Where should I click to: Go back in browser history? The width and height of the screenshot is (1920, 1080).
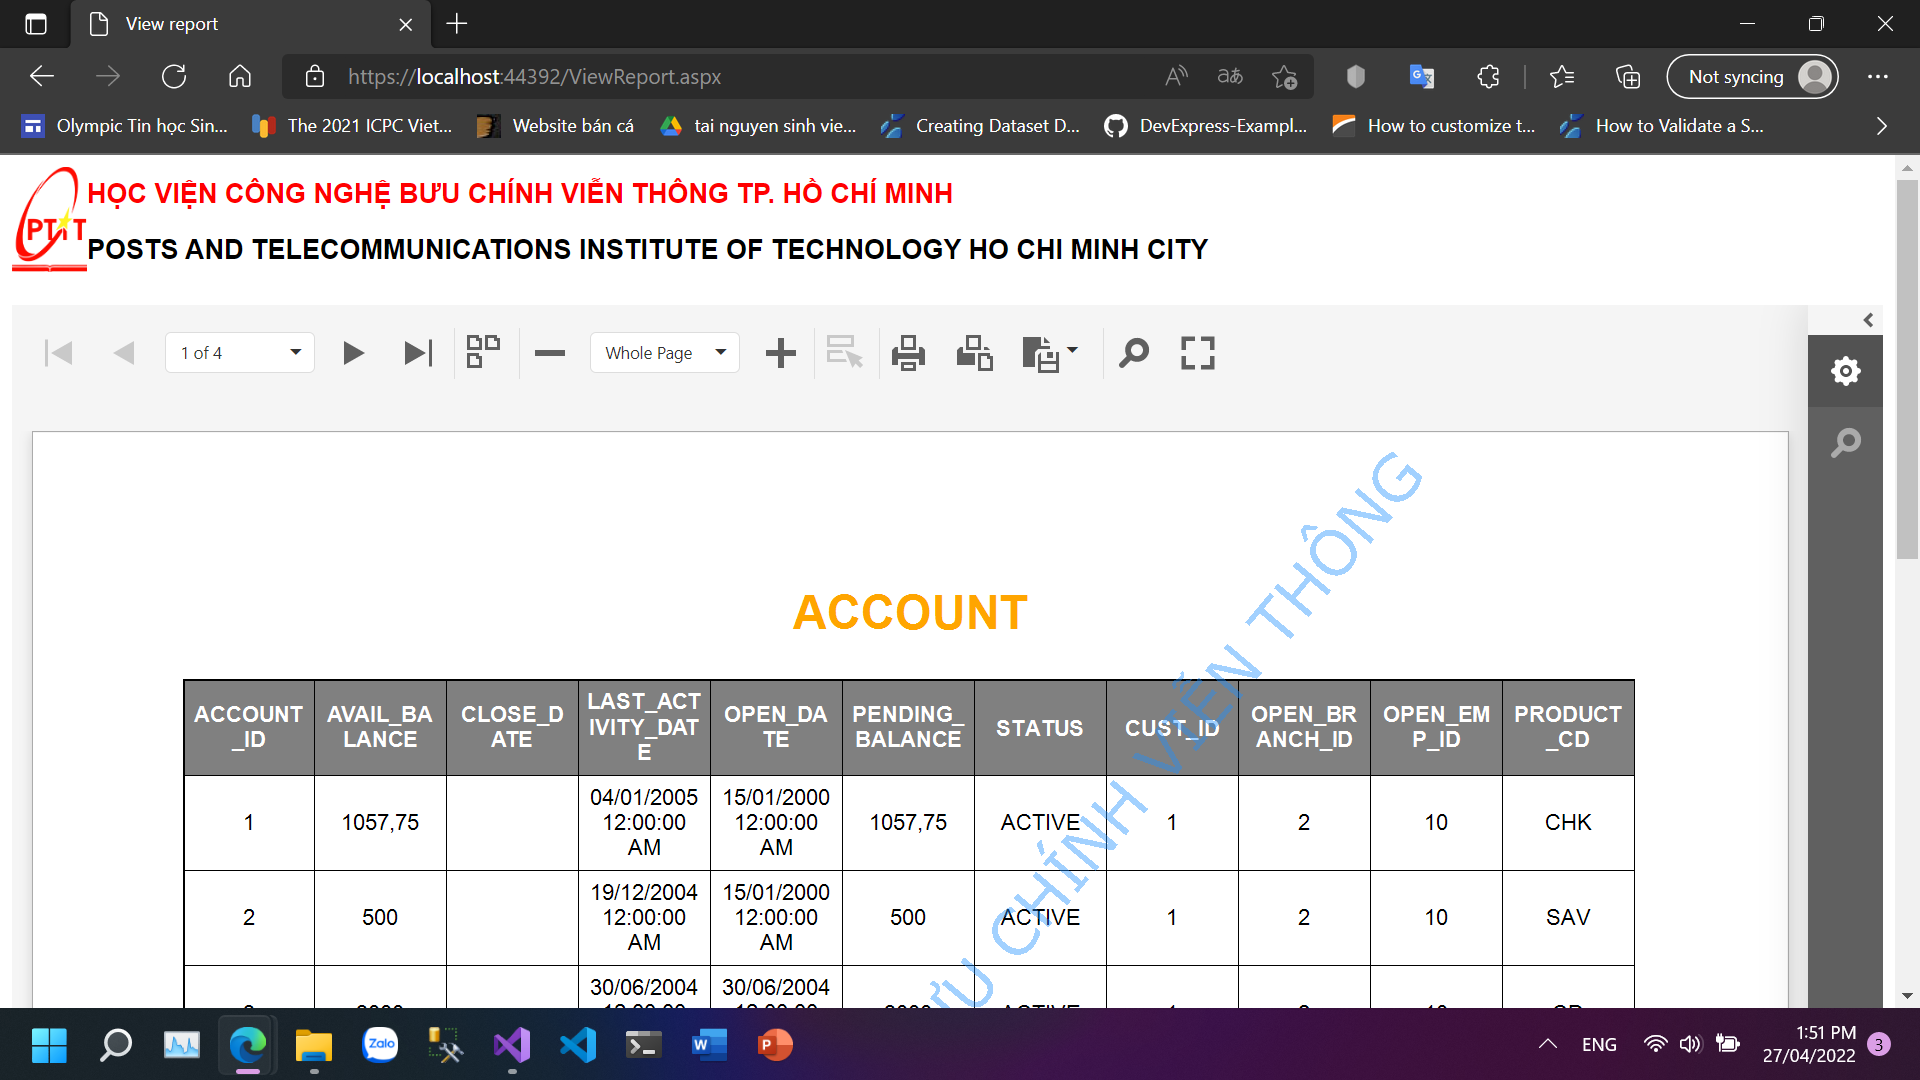42,77
